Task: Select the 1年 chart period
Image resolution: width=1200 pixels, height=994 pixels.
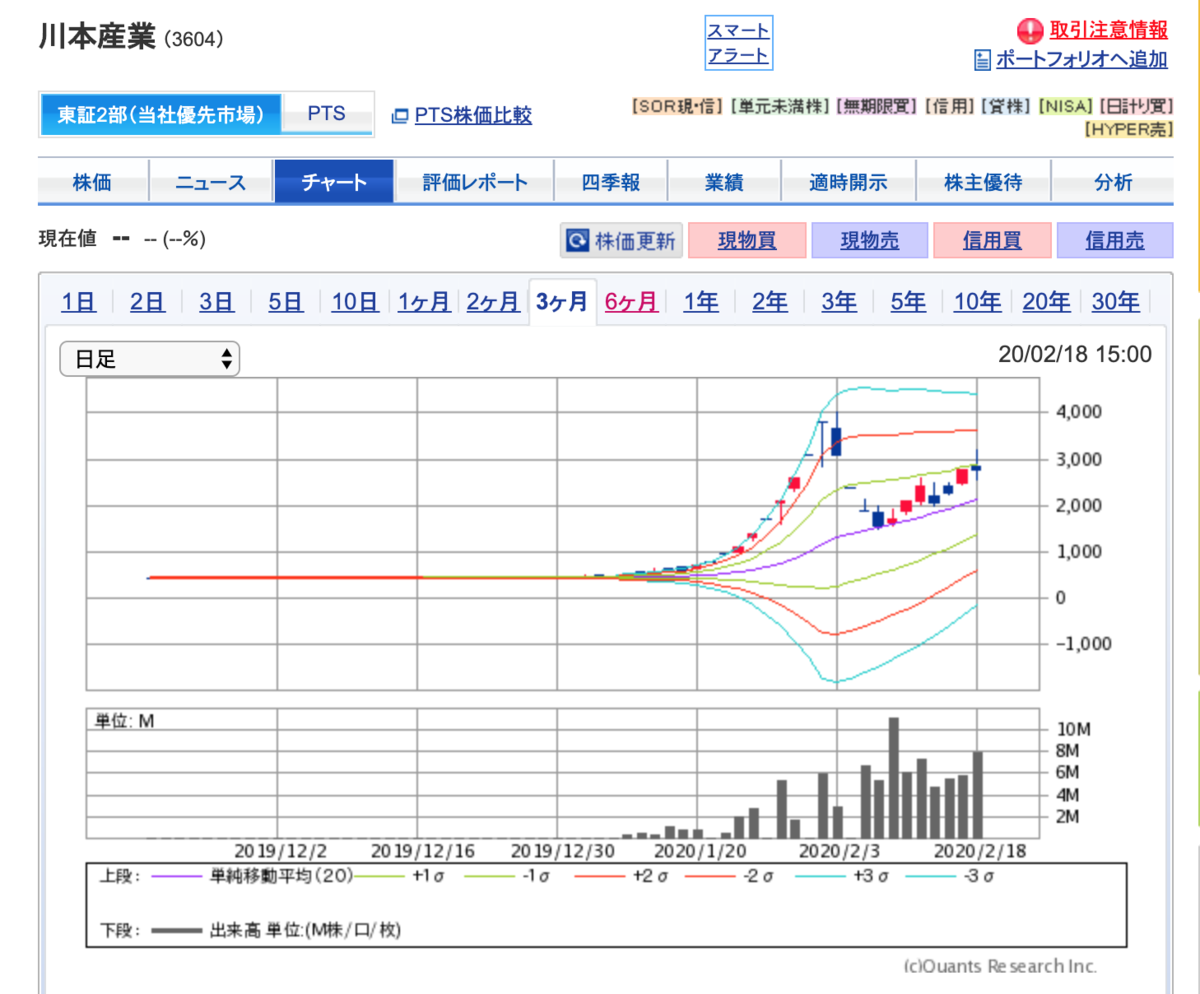Action: pos(701,301)
